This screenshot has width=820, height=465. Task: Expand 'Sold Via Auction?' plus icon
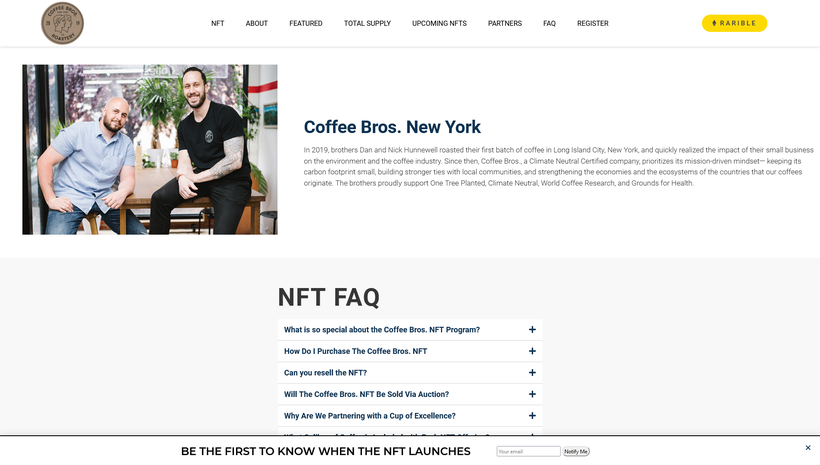pos(532,394)
